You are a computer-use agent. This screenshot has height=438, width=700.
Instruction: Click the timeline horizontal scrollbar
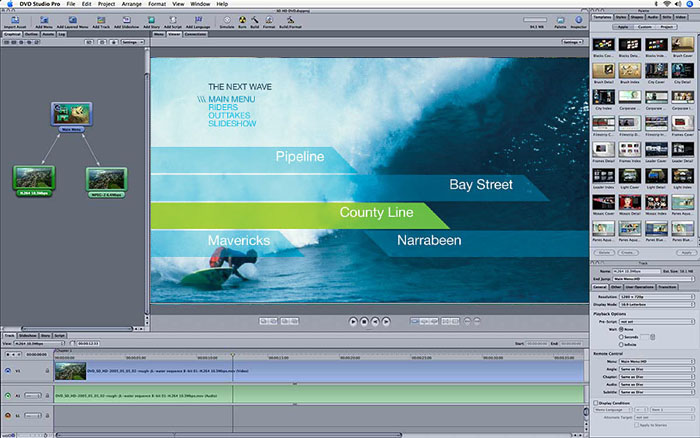pyautogui.click(x=229, y=434)
